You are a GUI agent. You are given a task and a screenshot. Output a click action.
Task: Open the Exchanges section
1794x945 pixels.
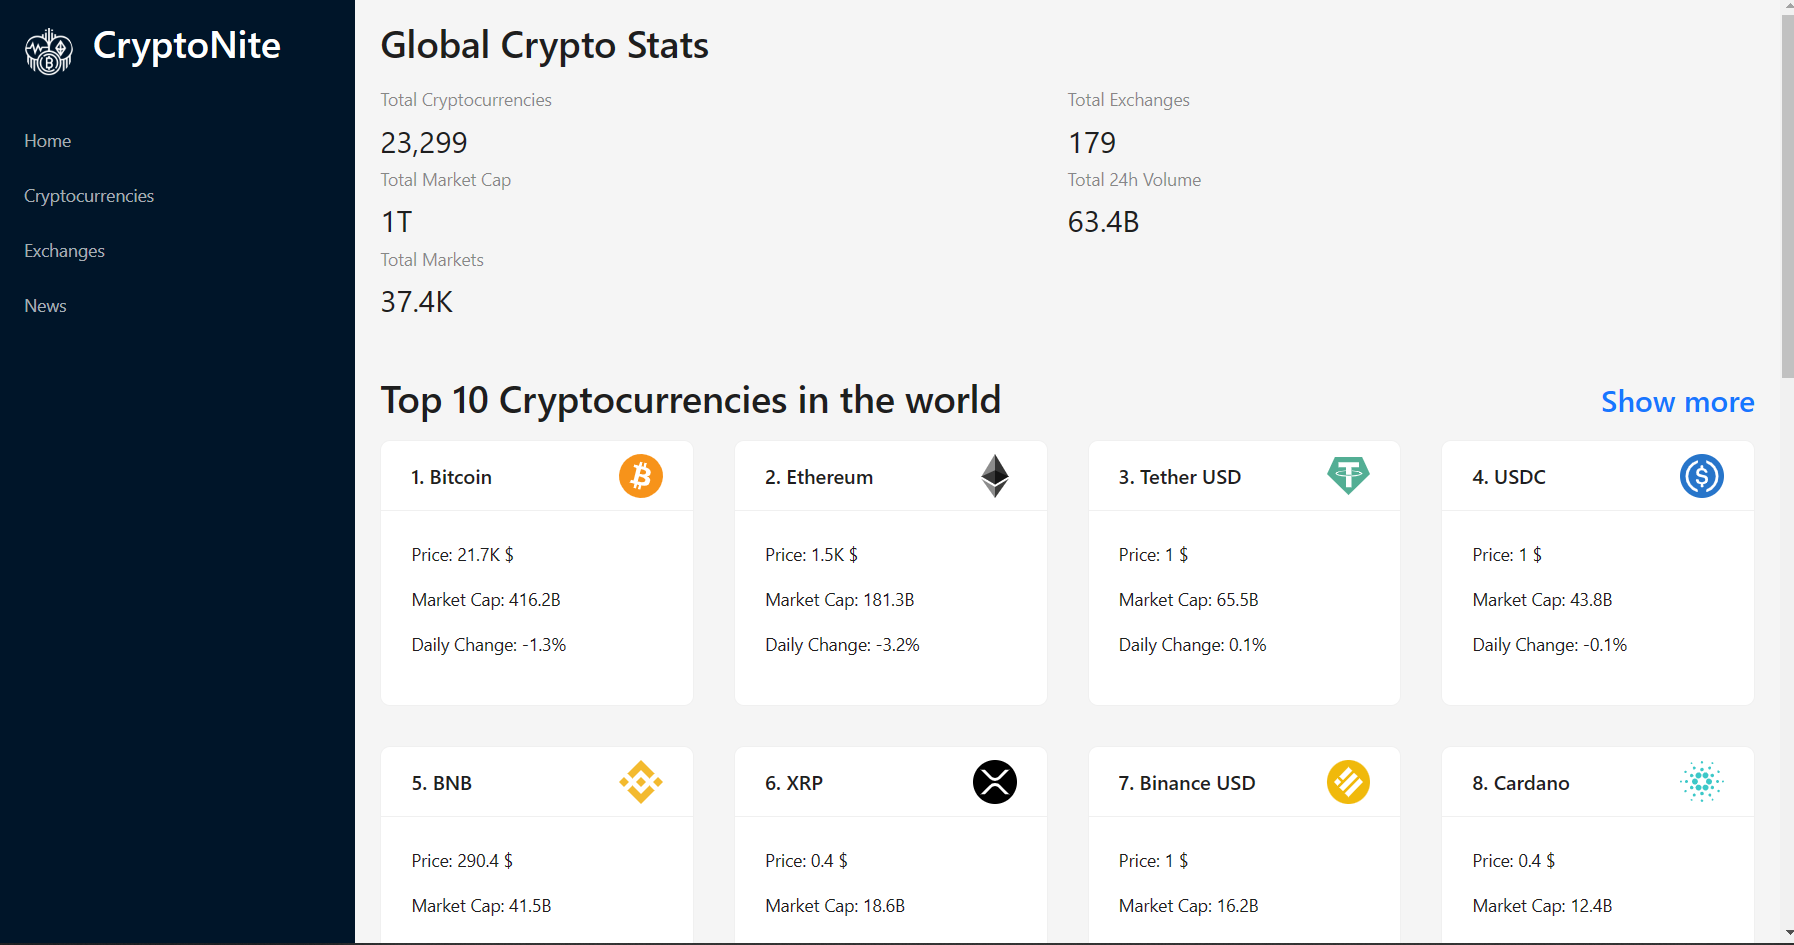[65, 251]
